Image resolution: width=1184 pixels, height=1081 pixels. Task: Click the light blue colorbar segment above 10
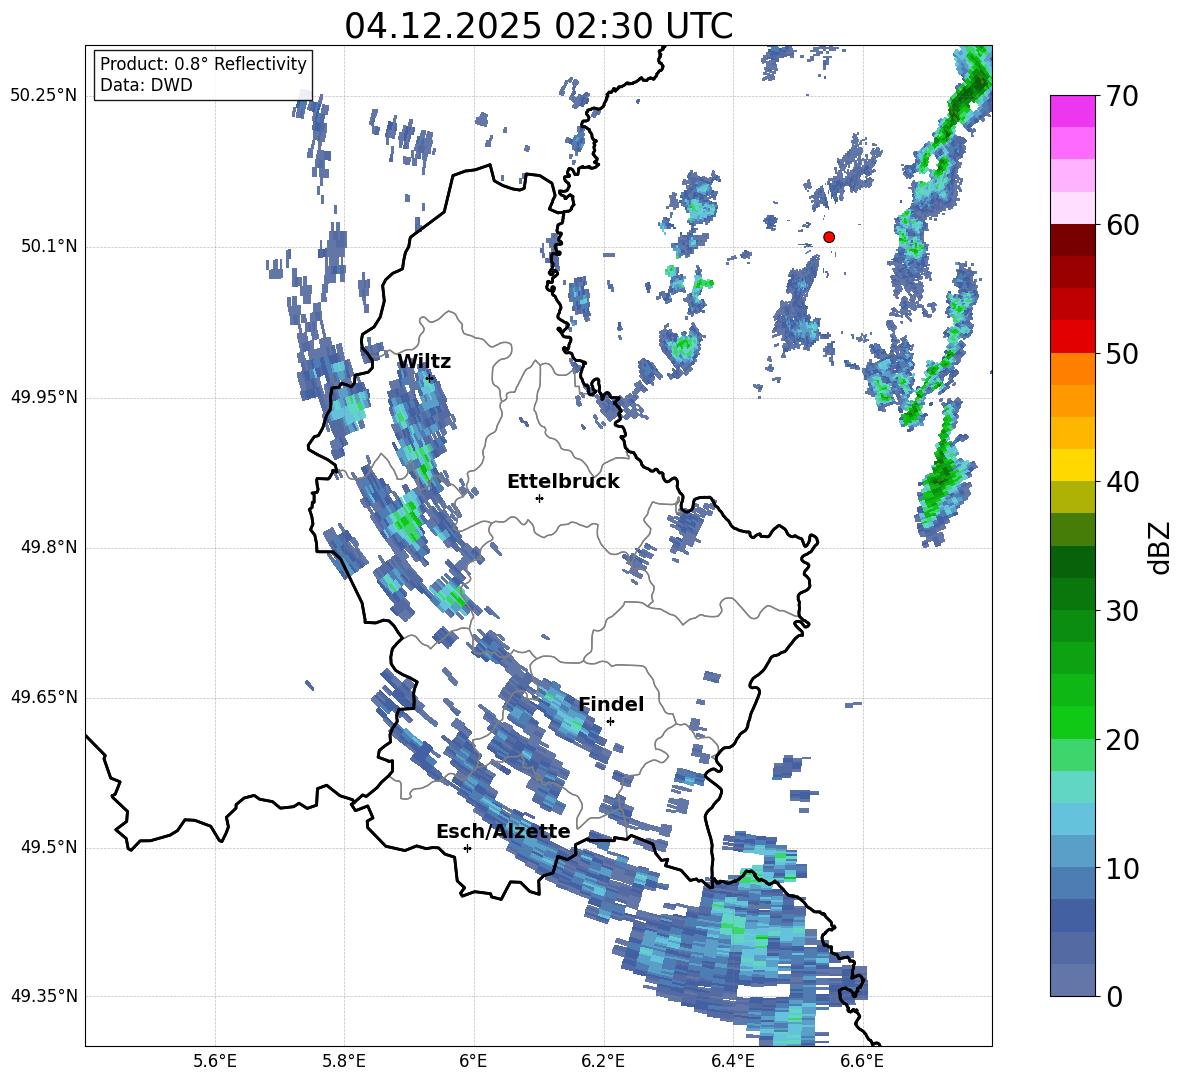click(x=1073, y=819)
